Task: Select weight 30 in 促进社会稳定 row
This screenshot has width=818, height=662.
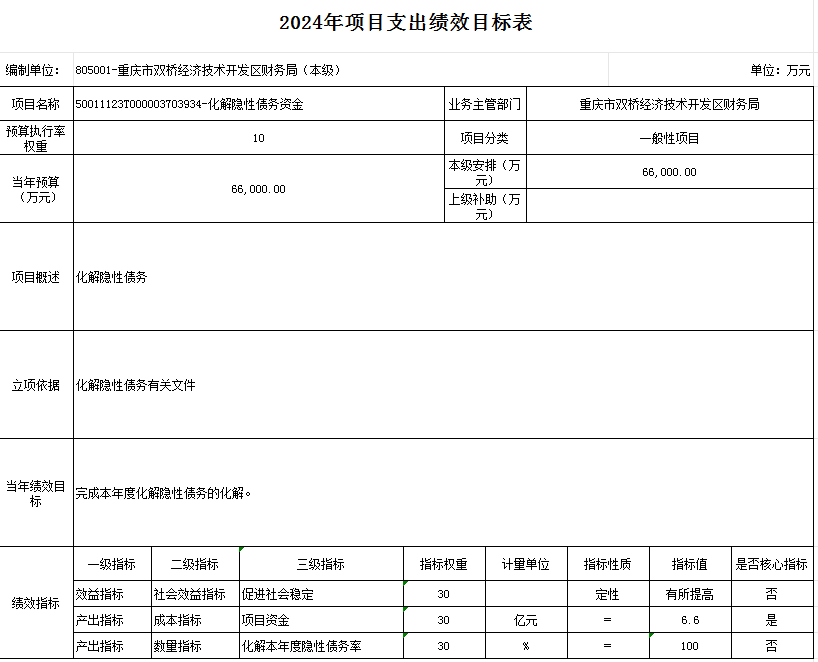Action: (444, 594)
